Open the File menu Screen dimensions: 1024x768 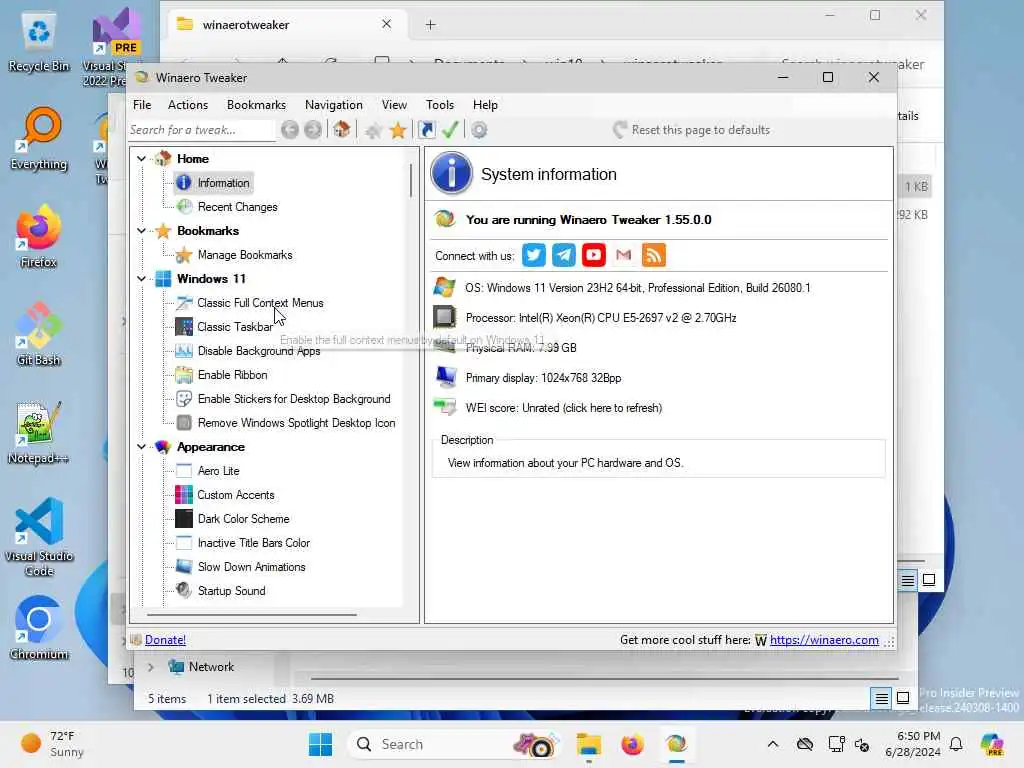[142, 105]
